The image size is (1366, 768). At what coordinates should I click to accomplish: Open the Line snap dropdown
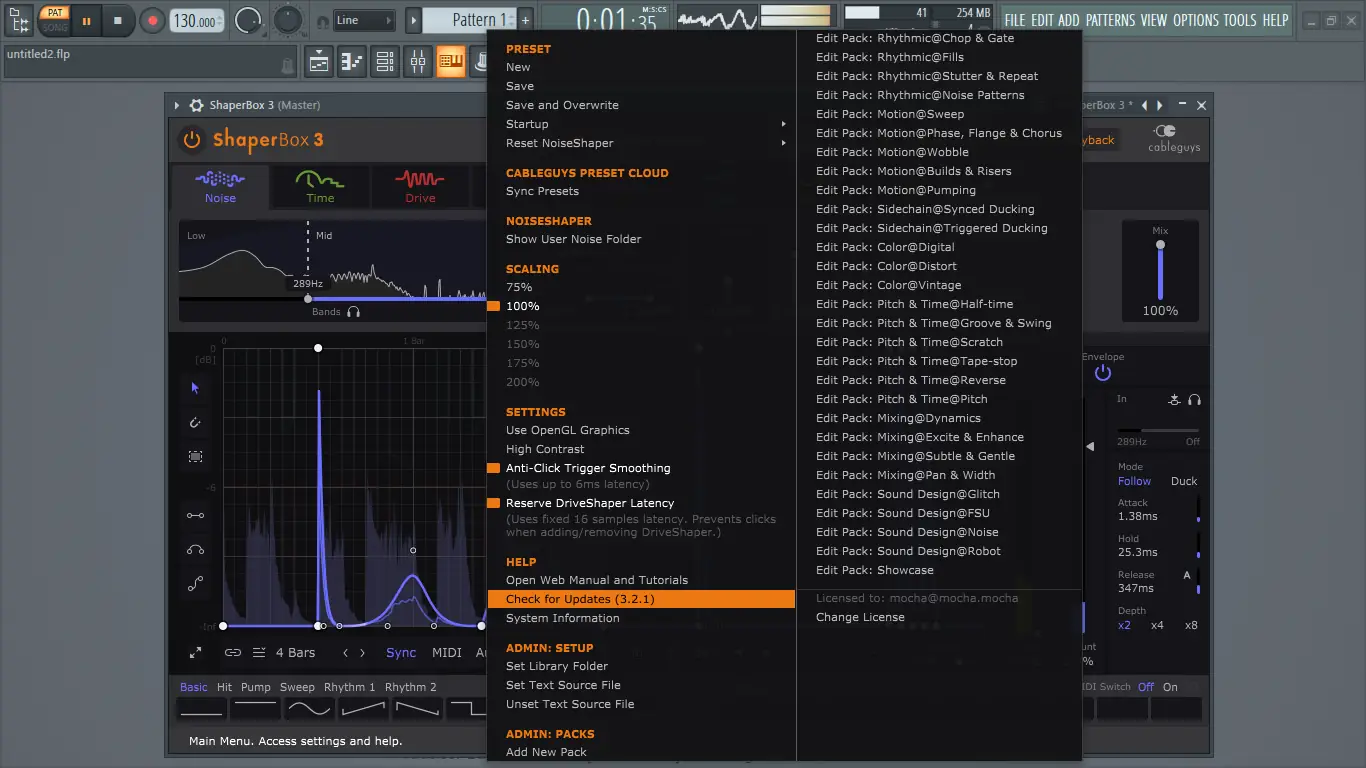click(x=364, y=20)
